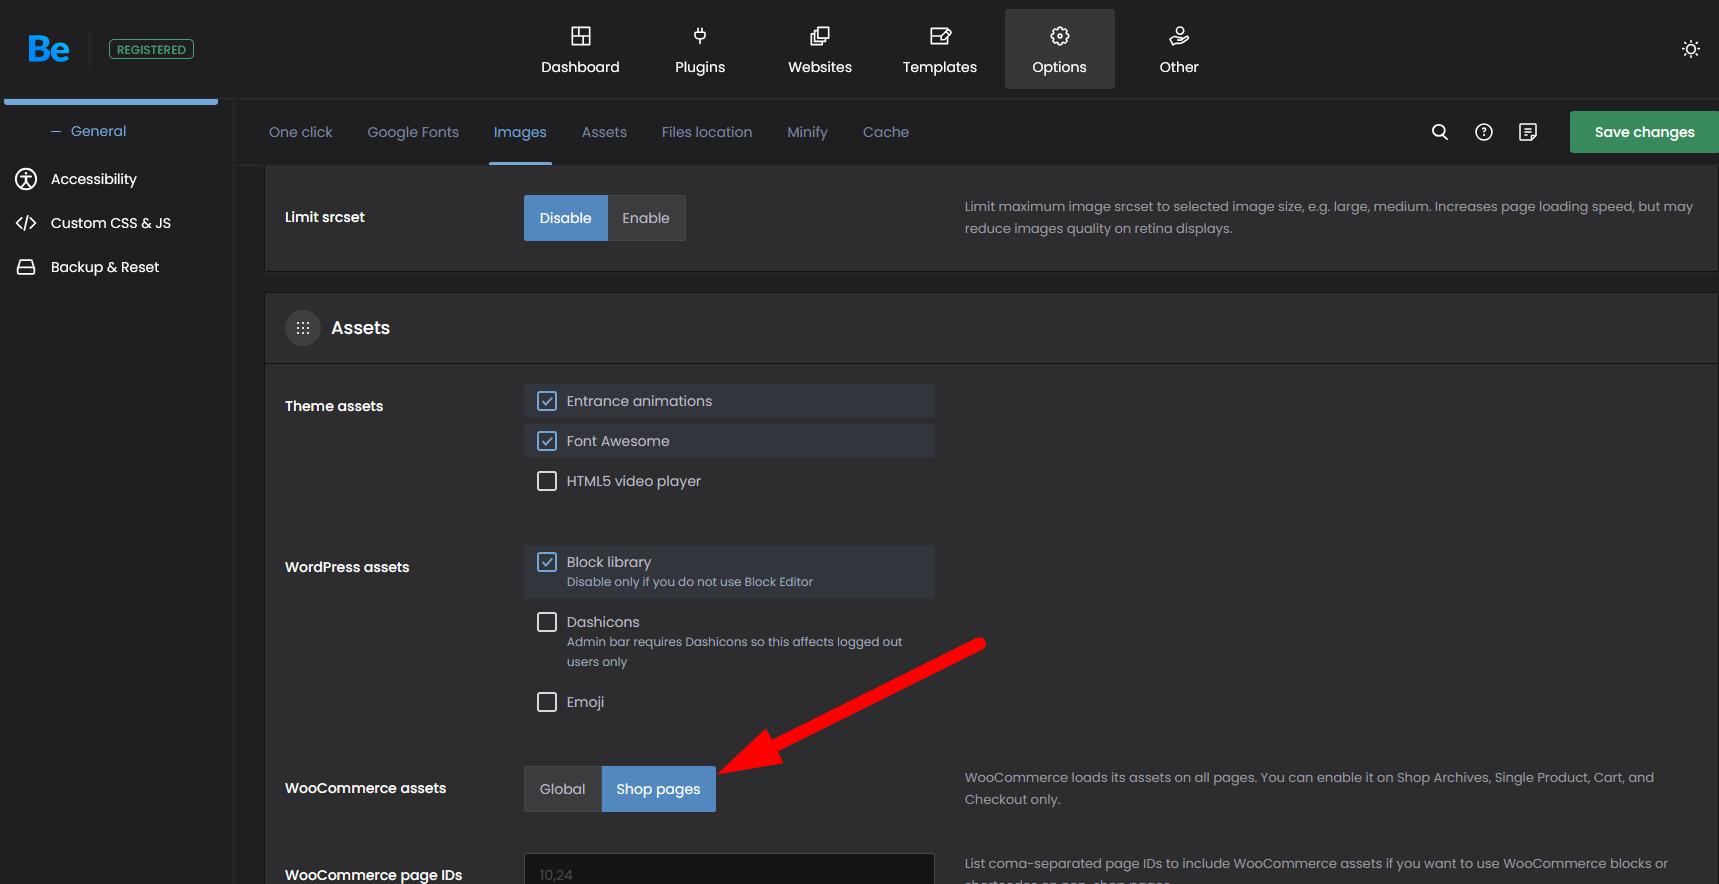Viewport: 1719px width, 884px height.
Task: Check the Dashicons checkbox
Action: (x=547, y=622)
